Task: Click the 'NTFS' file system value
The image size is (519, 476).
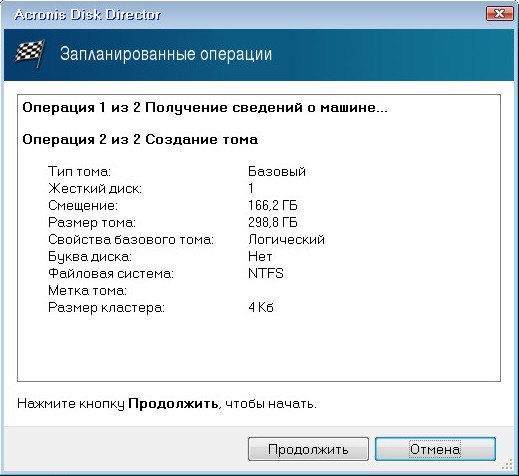Action: pos(266,273)
